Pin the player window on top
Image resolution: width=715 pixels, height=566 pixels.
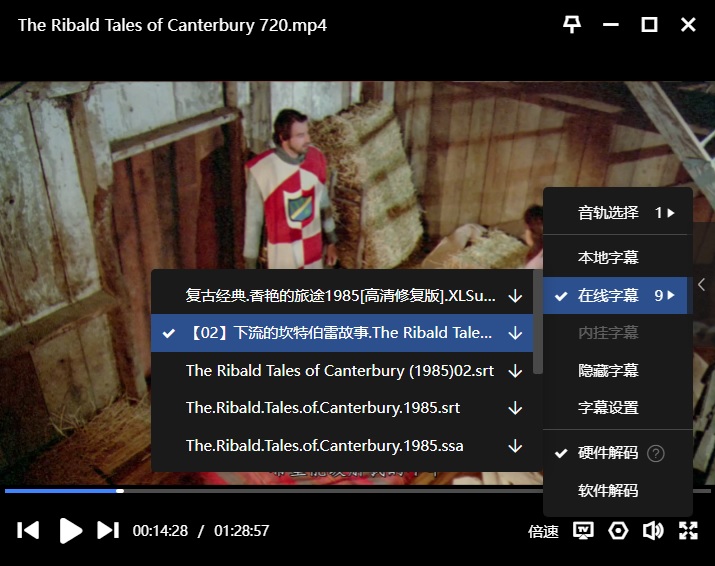pos(572,25)
